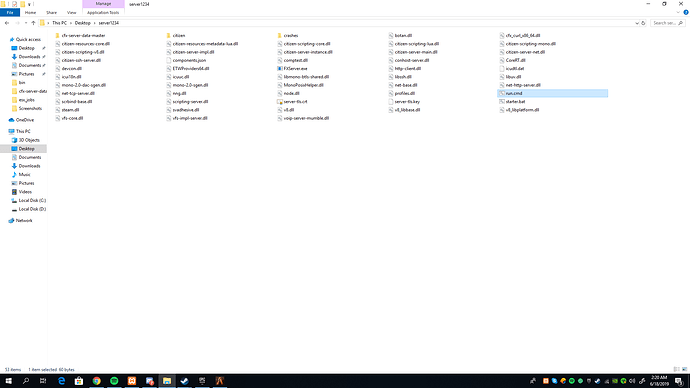The width and height of the screenshot is (690, 388).
Task: Open pinned Documents under Quick access
Action: coord(29,65)
